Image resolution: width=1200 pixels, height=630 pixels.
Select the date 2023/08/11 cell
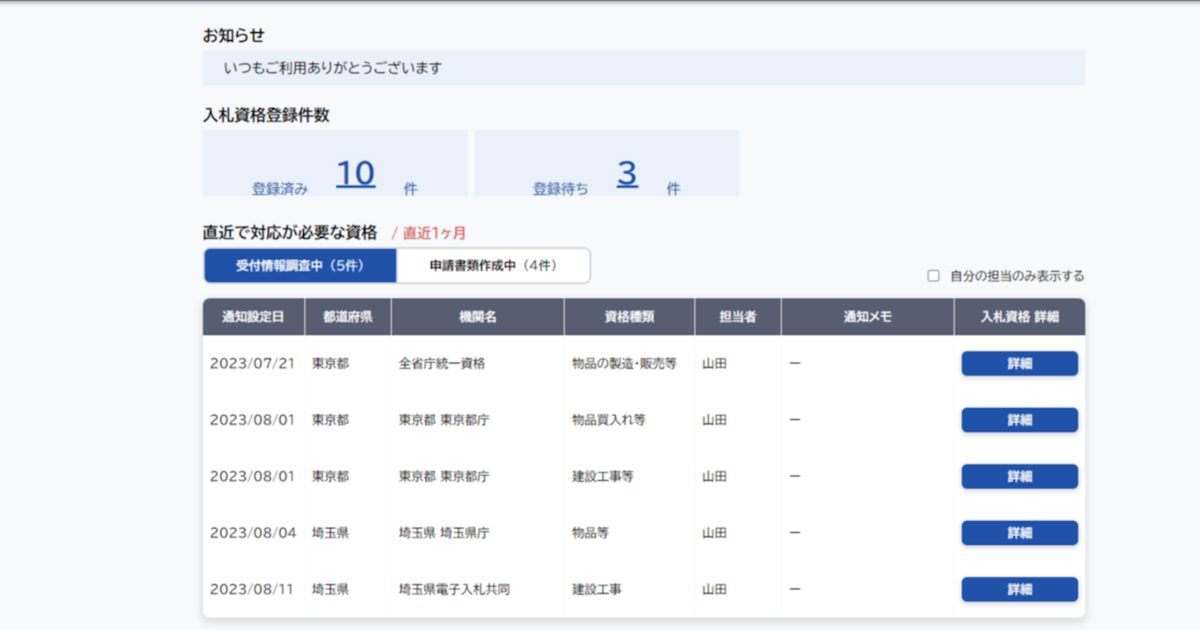(252, 590)
